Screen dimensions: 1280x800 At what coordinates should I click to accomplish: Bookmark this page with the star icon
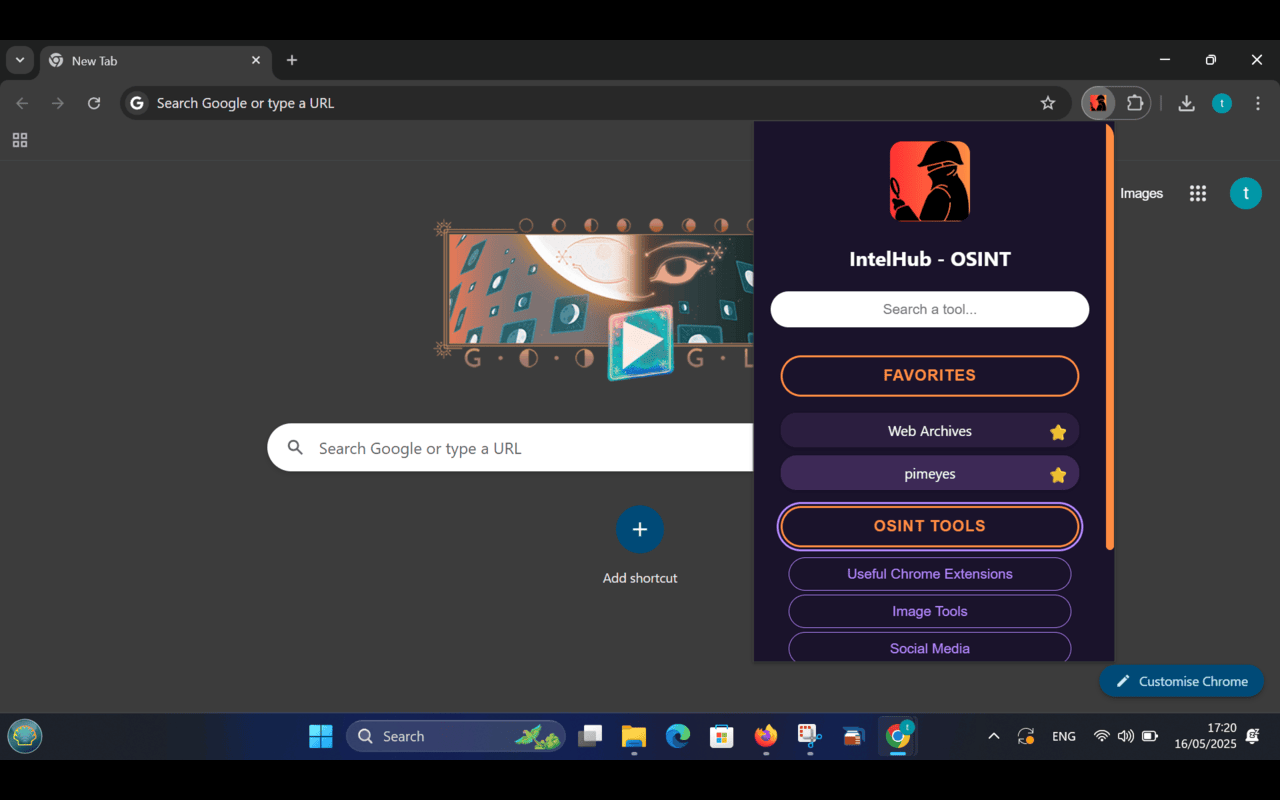(x=1047, y=103)
